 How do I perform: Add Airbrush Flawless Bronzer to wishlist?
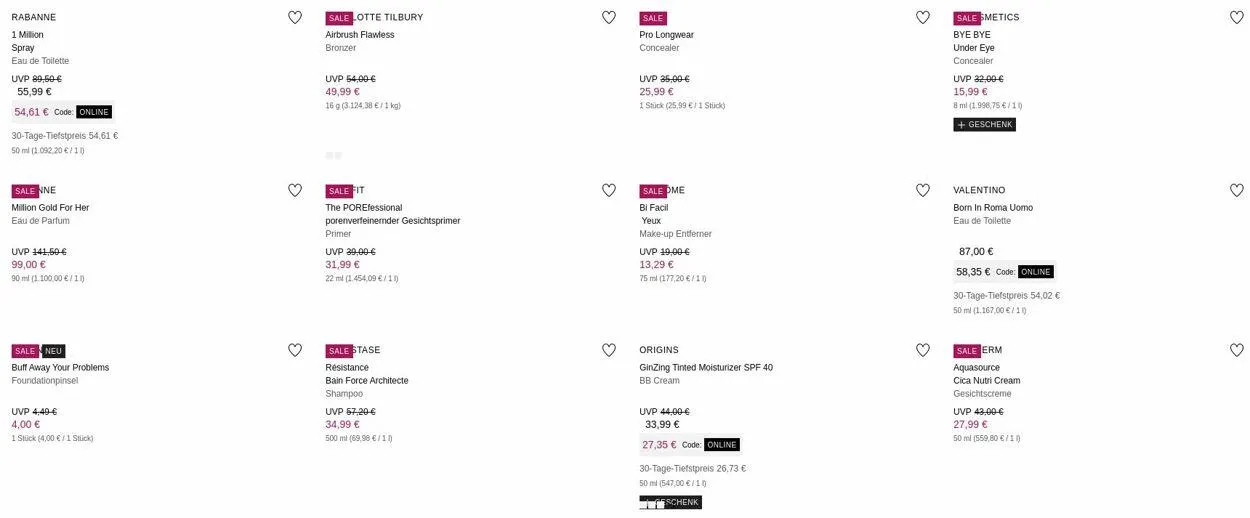pyautogui.click(x=609, y=17)
